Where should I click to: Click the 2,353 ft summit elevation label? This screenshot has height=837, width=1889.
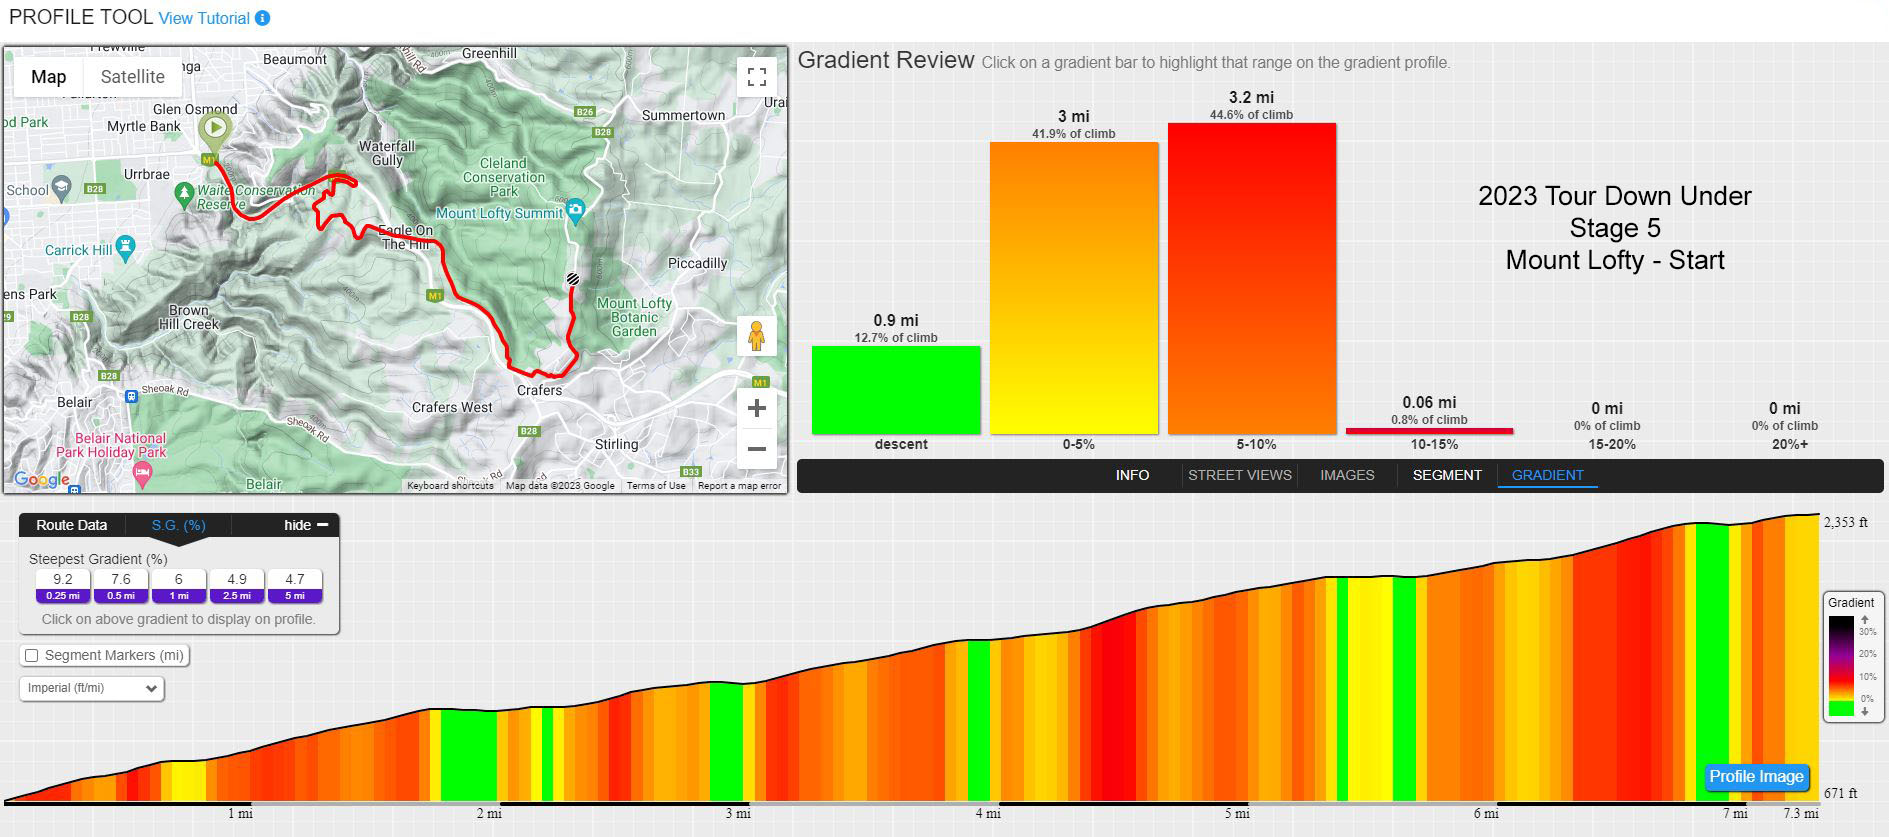tap(1846, 522)
